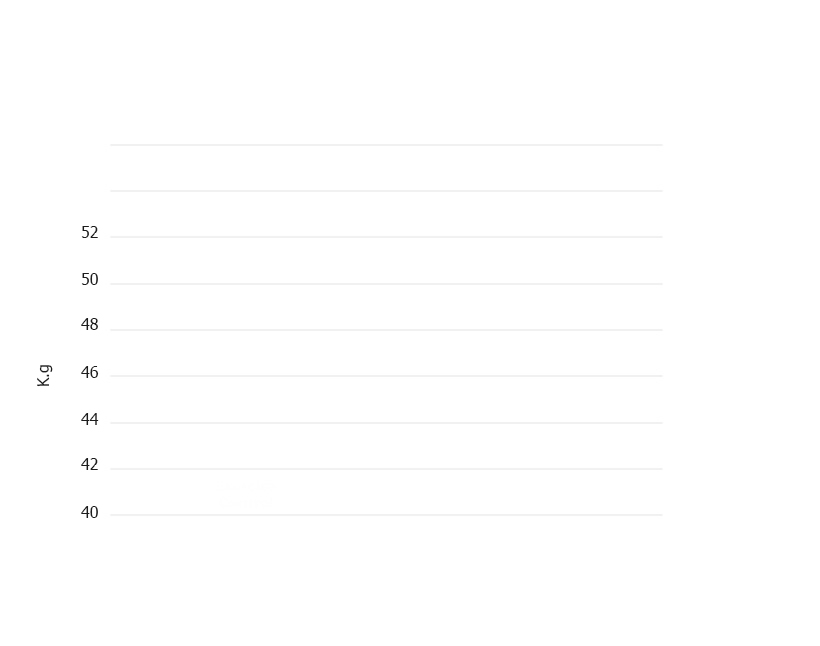The height and width of the screenshot is (646, 820).
Task: Select the topmost unlabeled gridline
Action: click(x=386, y=145)
